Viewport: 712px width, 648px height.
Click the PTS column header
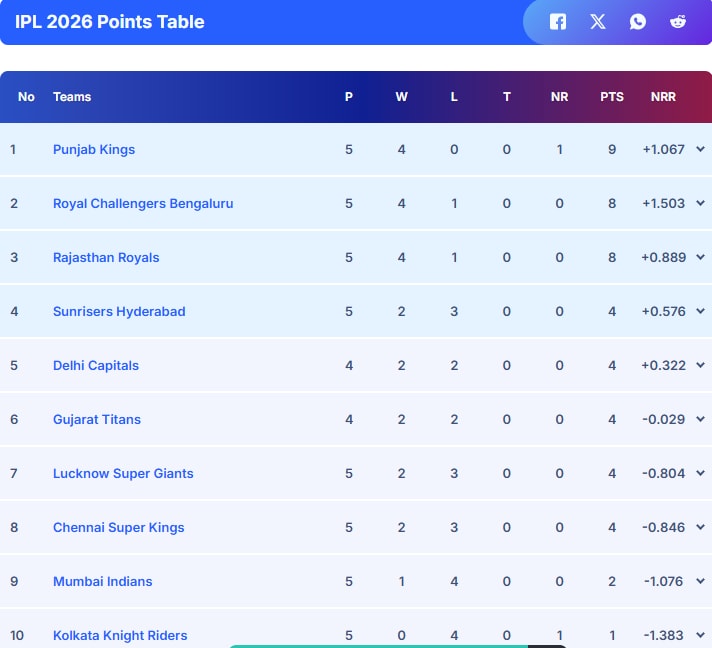pos(612,97)
